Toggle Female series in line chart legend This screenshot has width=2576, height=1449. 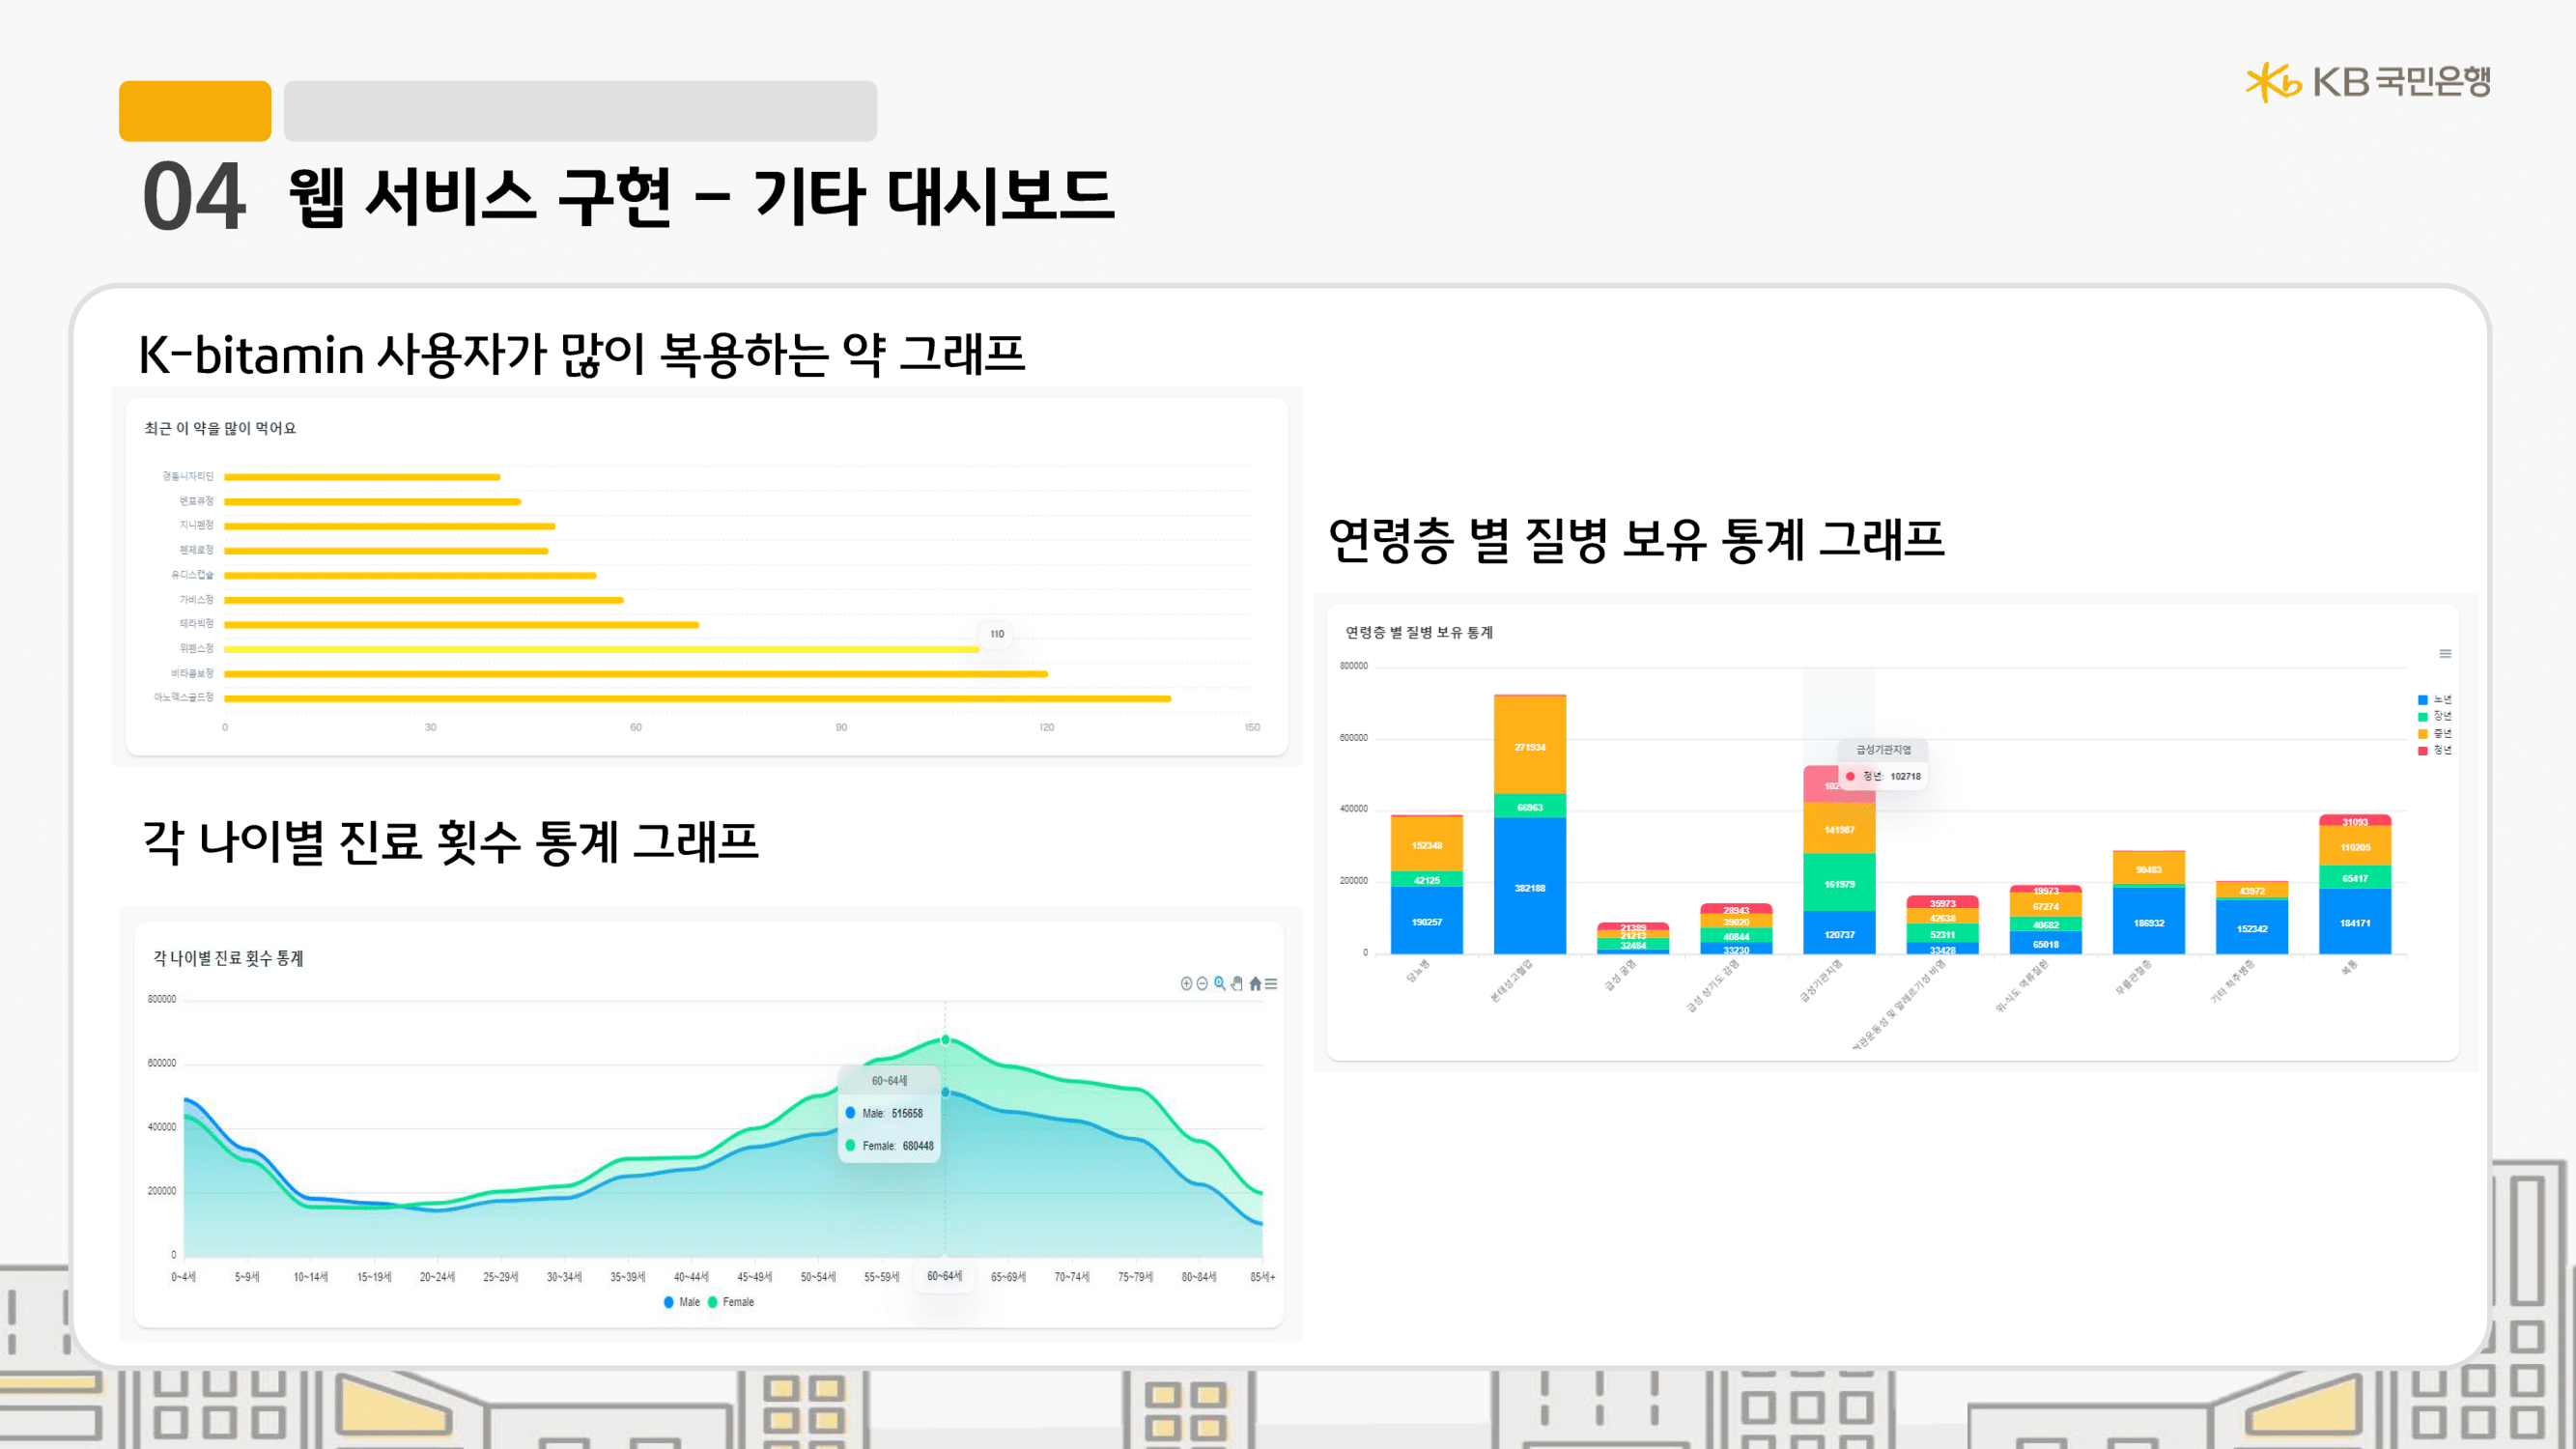pyautogui.click(x=731, y=1302)
